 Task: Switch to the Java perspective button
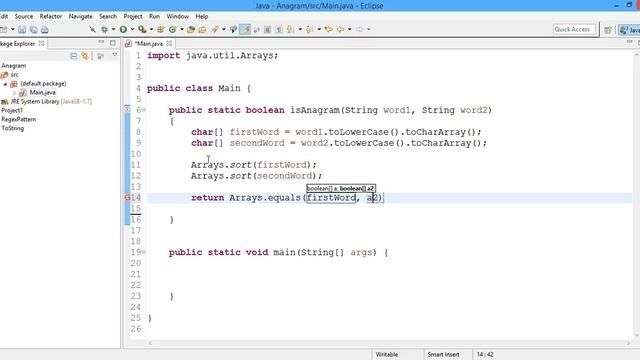[629, 29]
